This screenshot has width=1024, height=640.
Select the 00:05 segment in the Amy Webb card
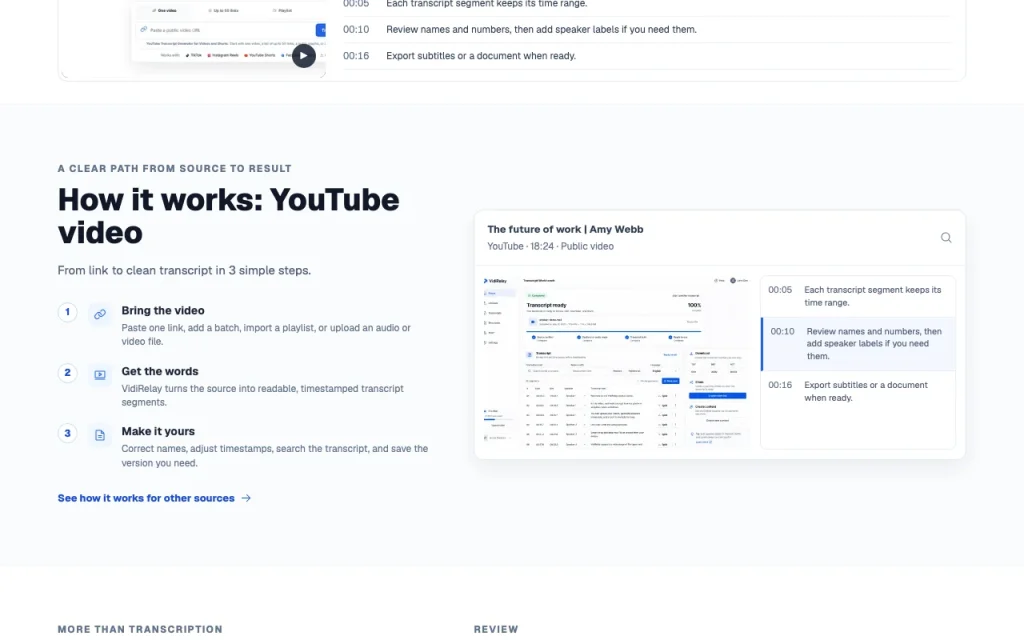pos(858,296)
